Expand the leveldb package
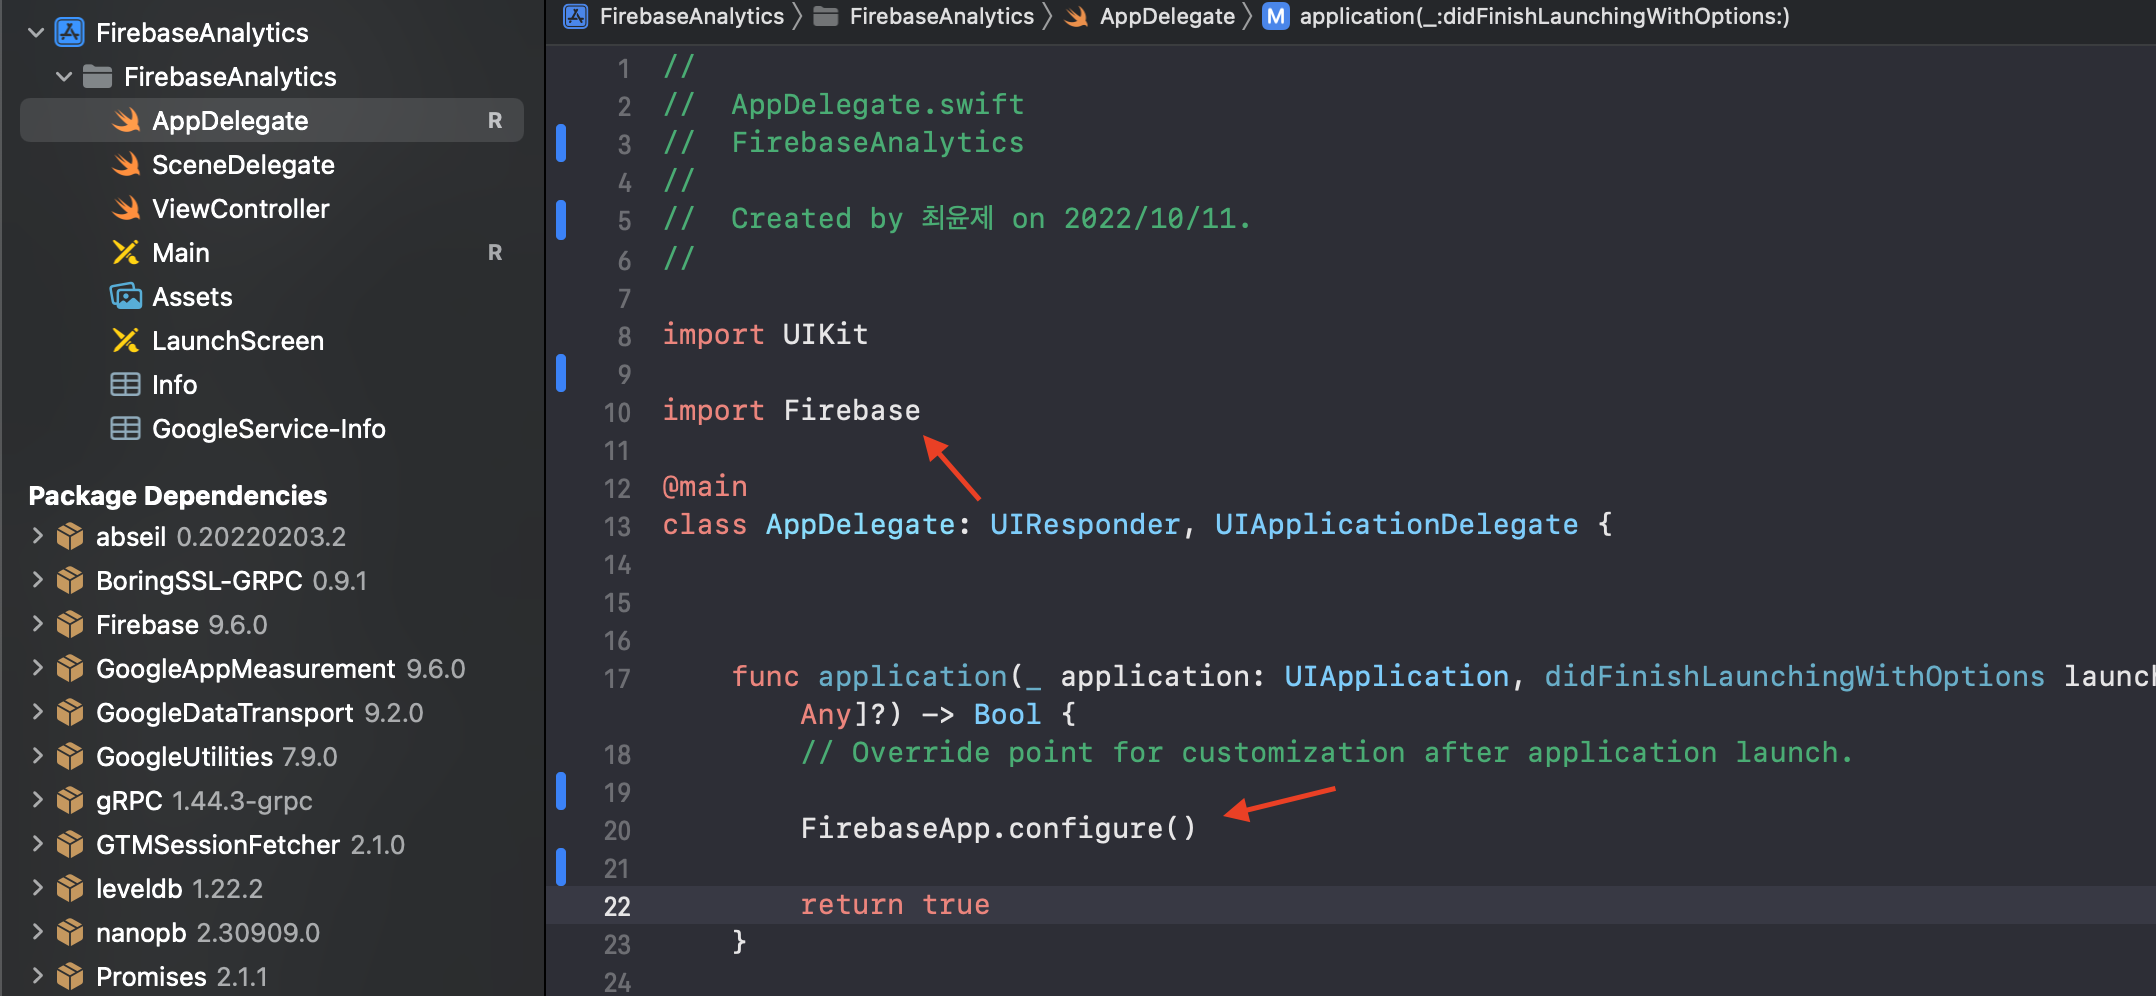 [37, 888]
